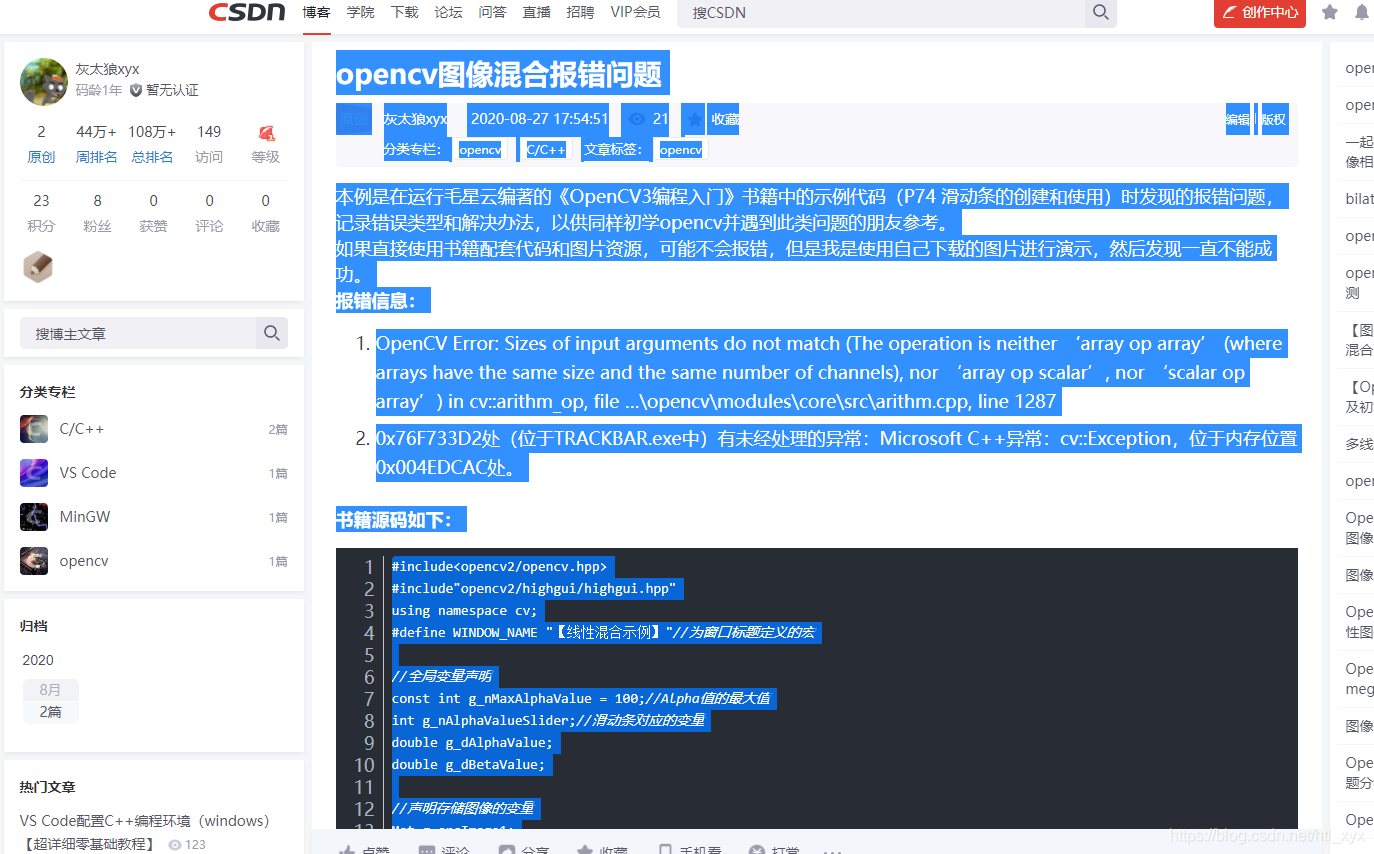The width and height of the screenshot is (1374, 854).
Task: Open the 博客 tab in the top navigation
Action: coord(316,12)
